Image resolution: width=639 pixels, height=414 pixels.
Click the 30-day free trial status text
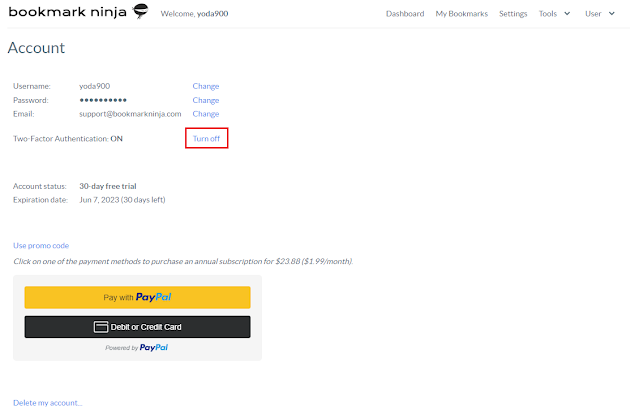[x=108, y=186]
